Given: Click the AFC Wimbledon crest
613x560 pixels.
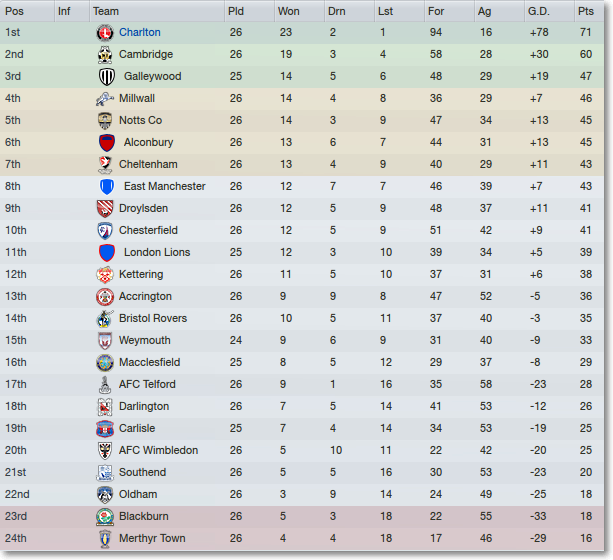Looking at the screenshot, I should [x=105, y=451].
